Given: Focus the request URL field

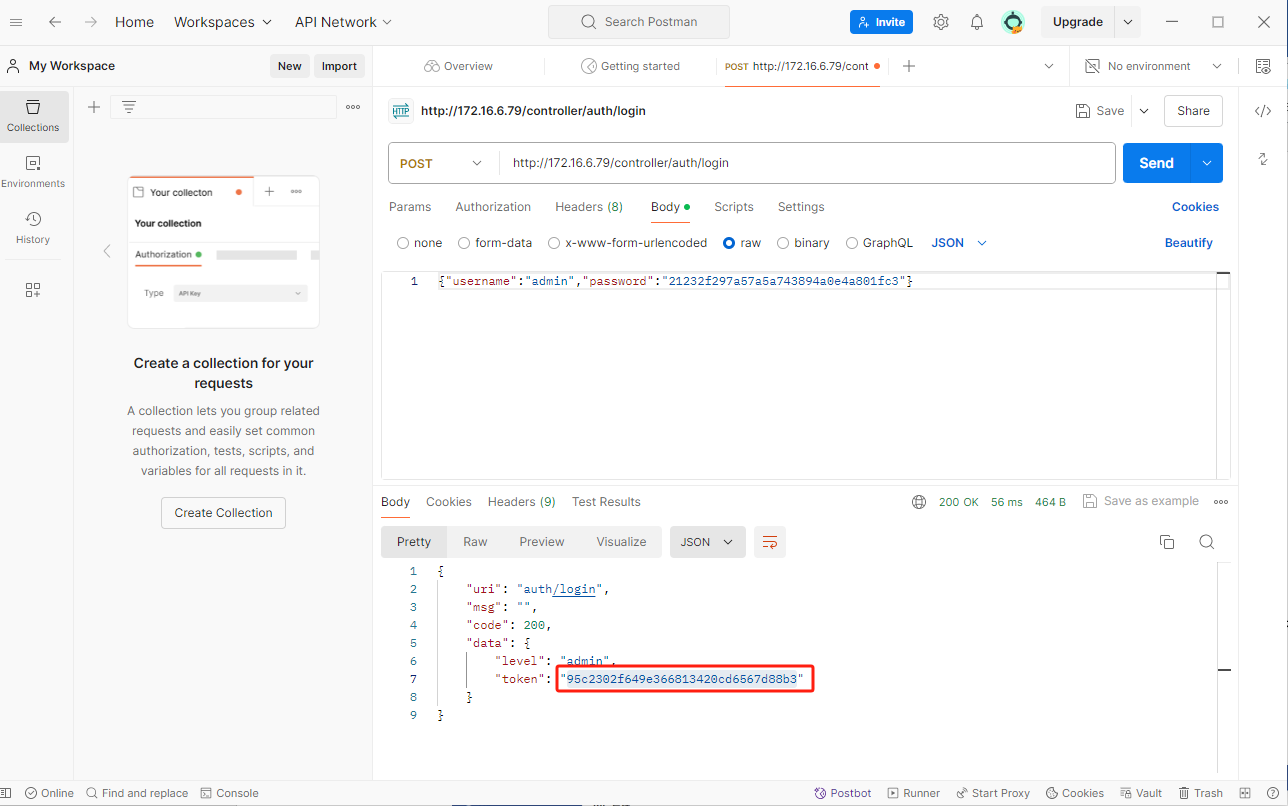Looking at the screenshot, I should [807, 163].
